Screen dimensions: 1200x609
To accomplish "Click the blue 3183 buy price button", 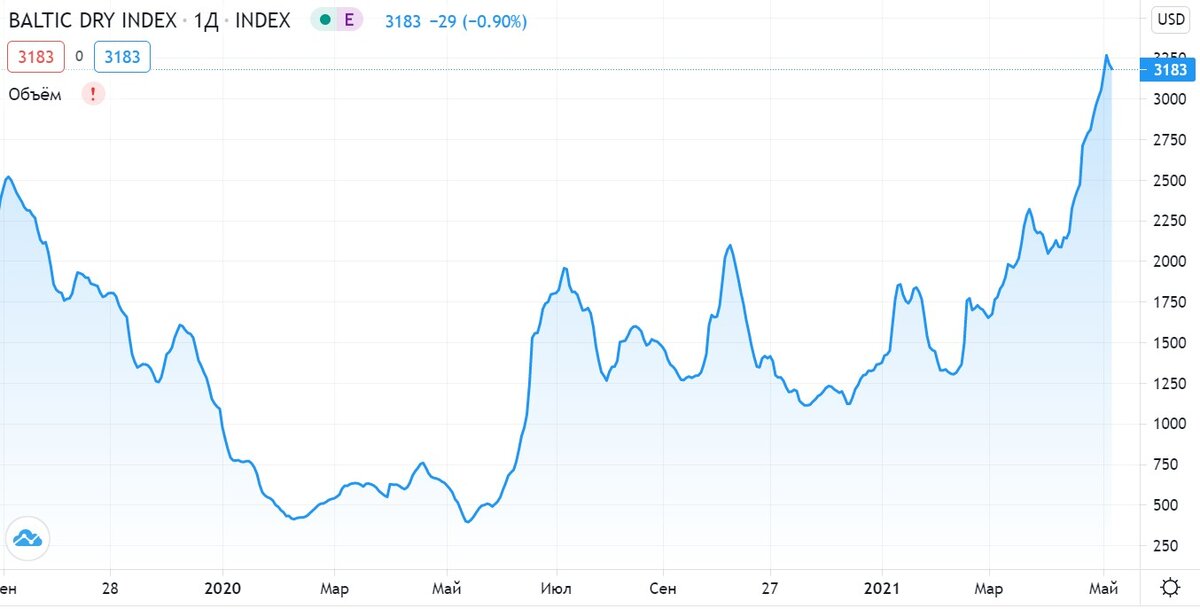I will click(x=122, y=57).
